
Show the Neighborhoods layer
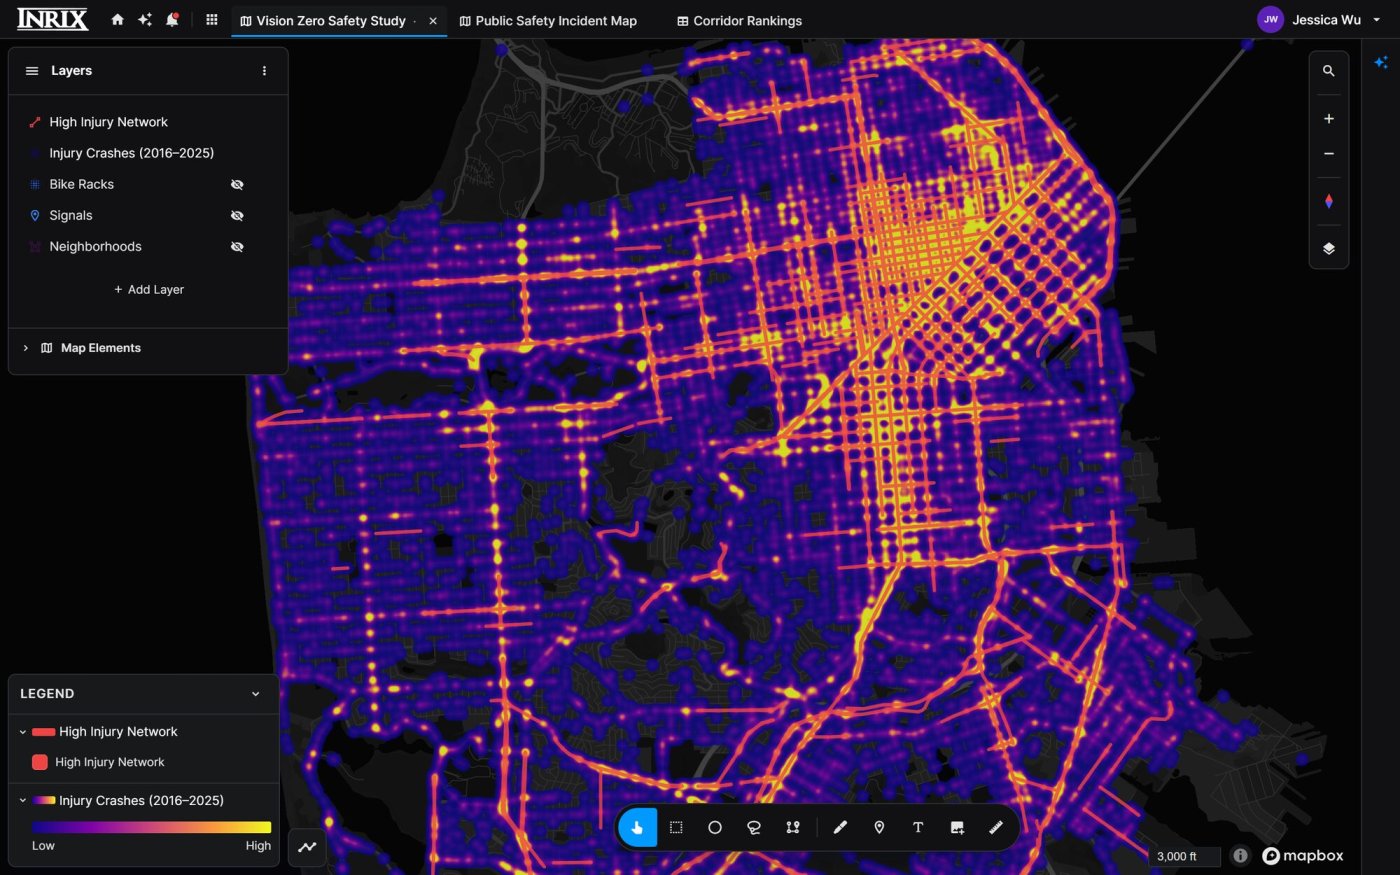[237, 247]
